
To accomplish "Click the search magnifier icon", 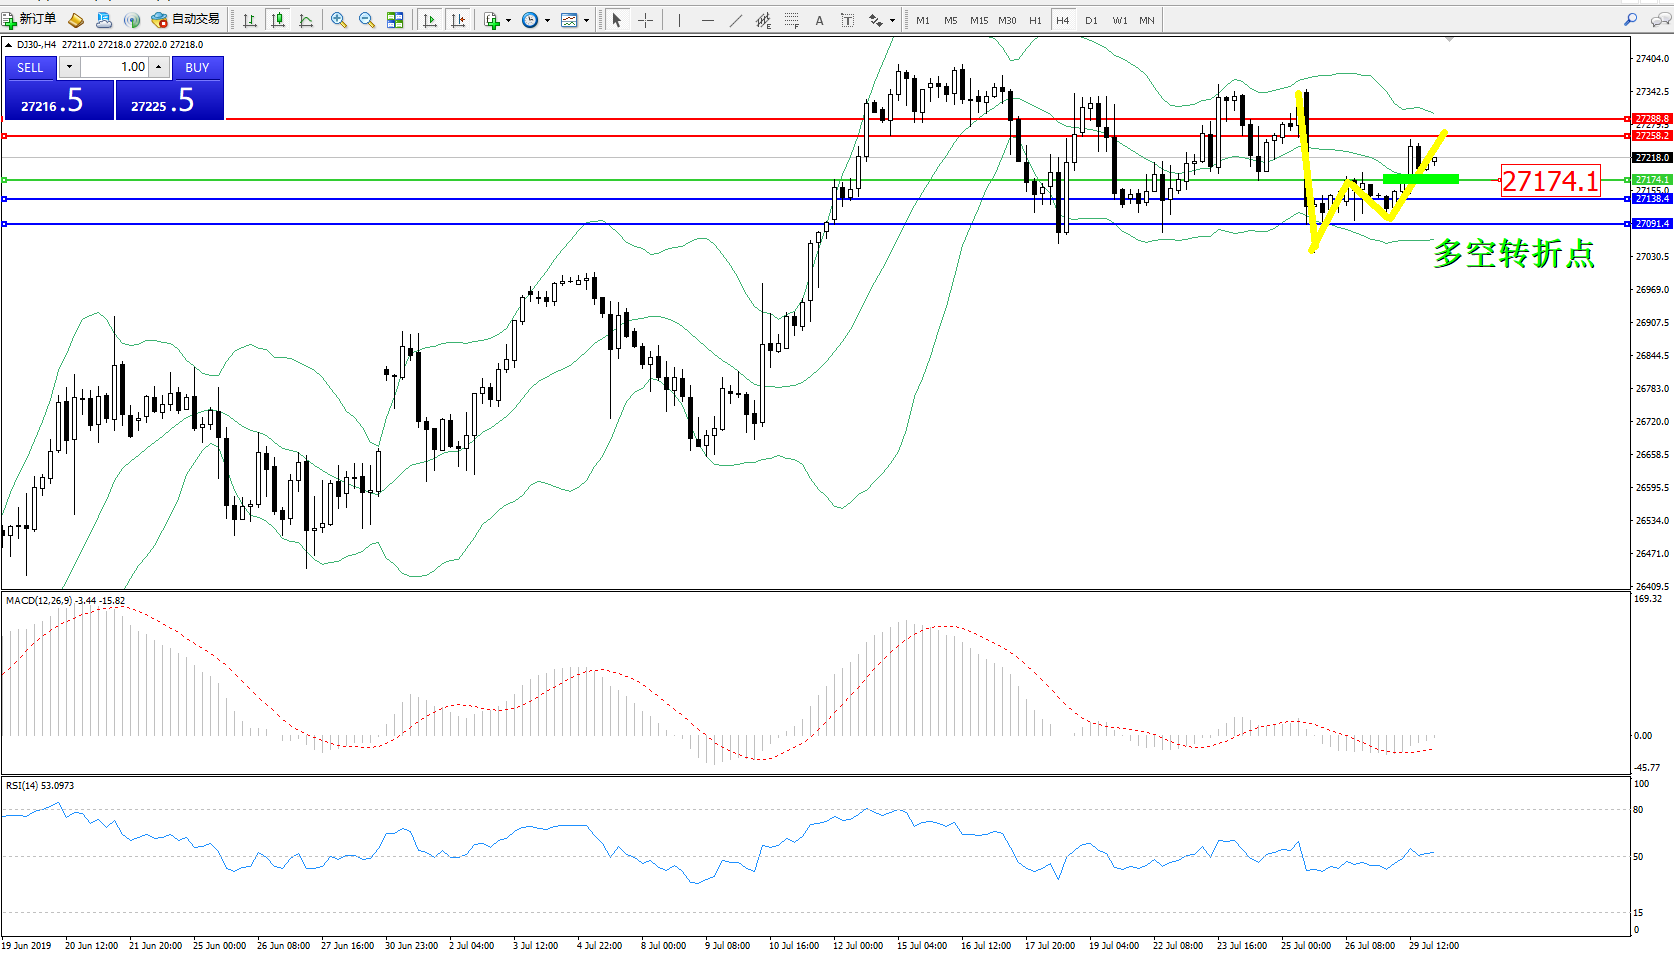I will click(1631, 19).
